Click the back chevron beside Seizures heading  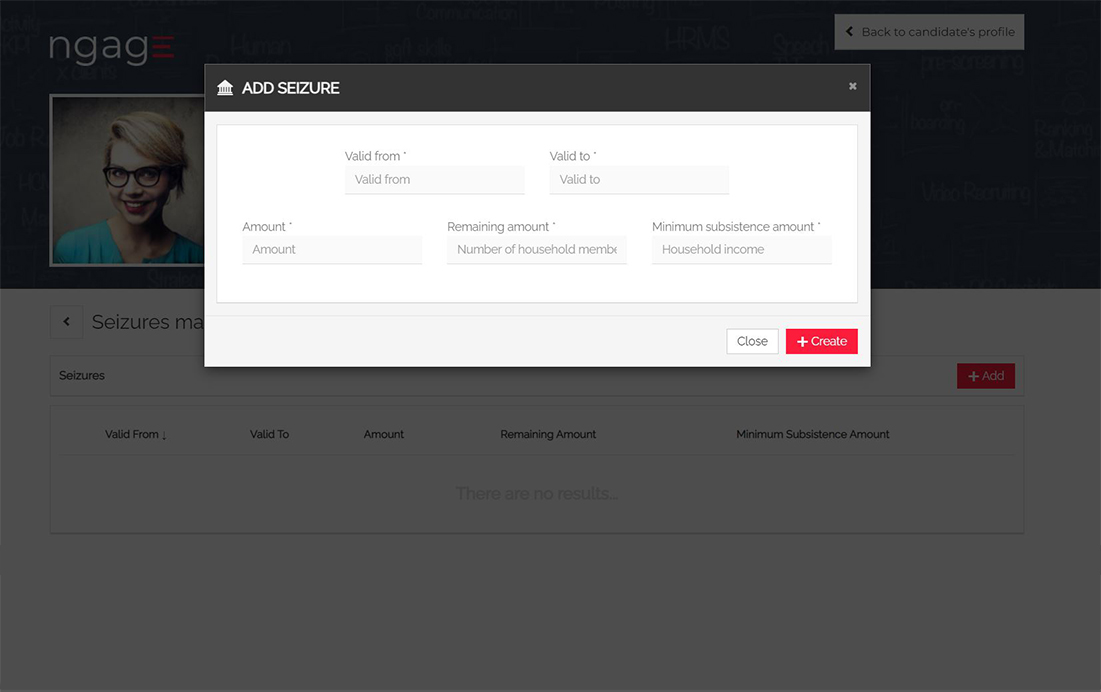pos(67,322)
